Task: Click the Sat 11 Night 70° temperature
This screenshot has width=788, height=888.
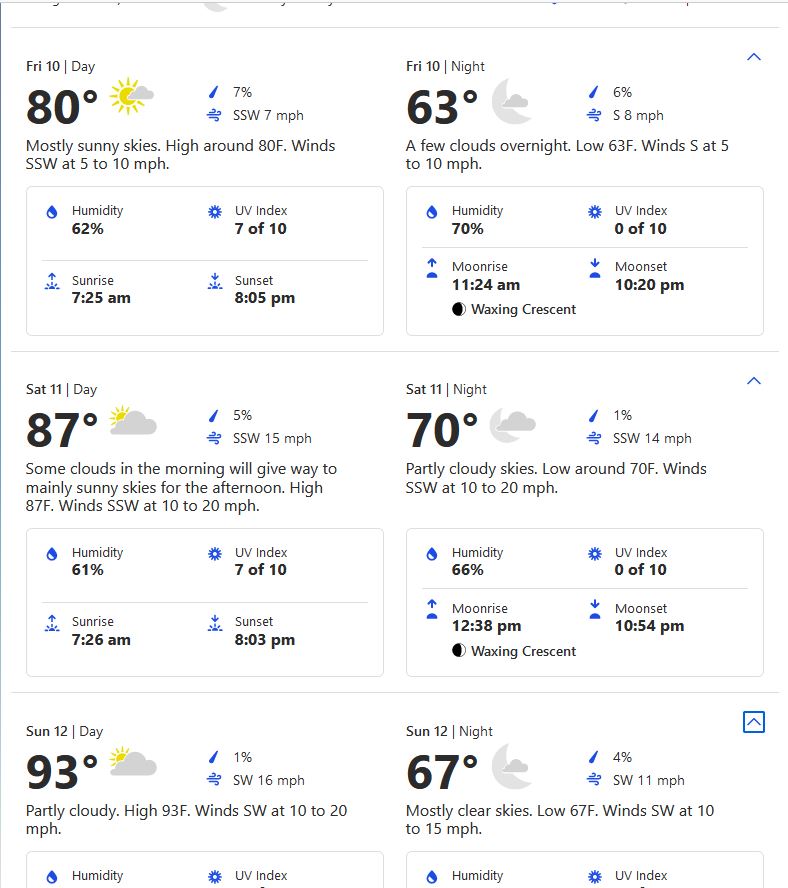Action: click(x=441, y=431)
